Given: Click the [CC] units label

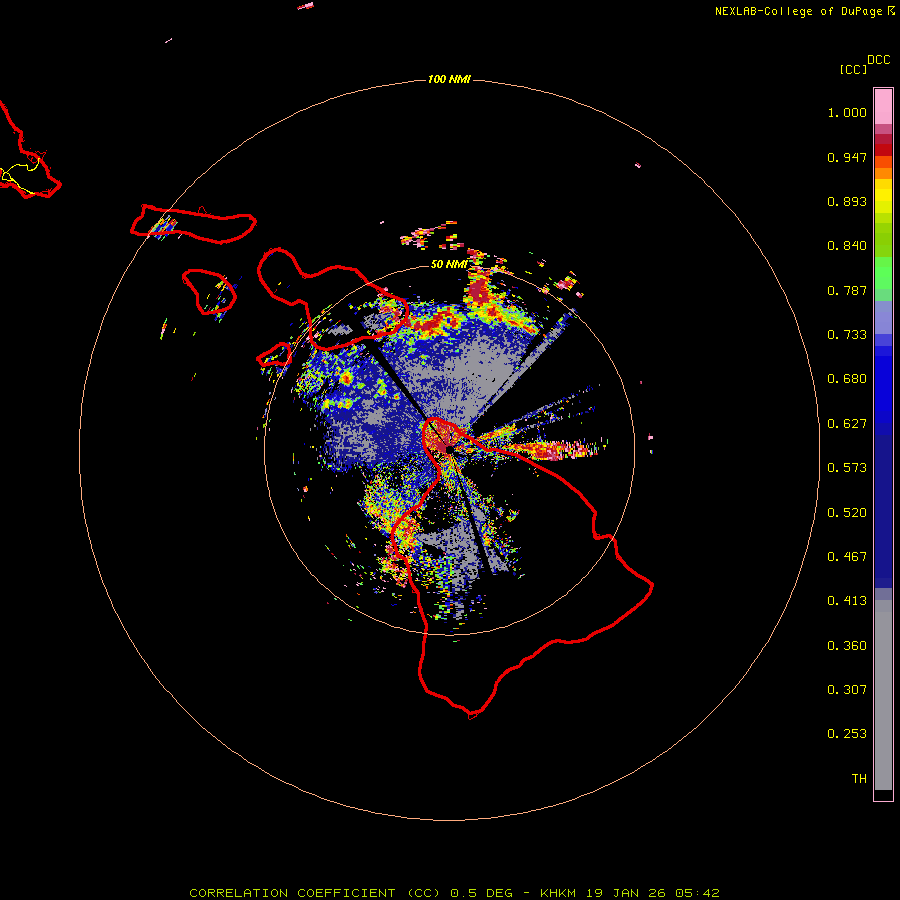Looking at the screenshot, I should pos(854,69).
